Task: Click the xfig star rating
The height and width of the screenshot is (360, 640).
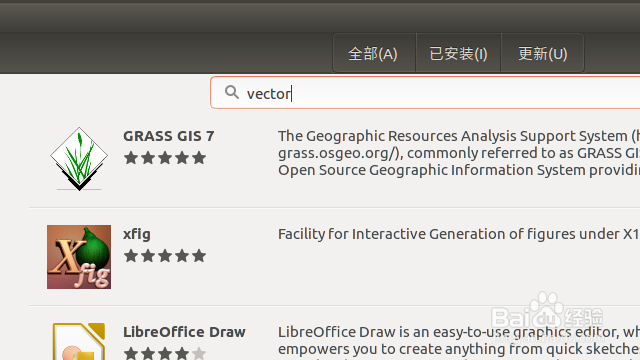Action: point(164,256)
